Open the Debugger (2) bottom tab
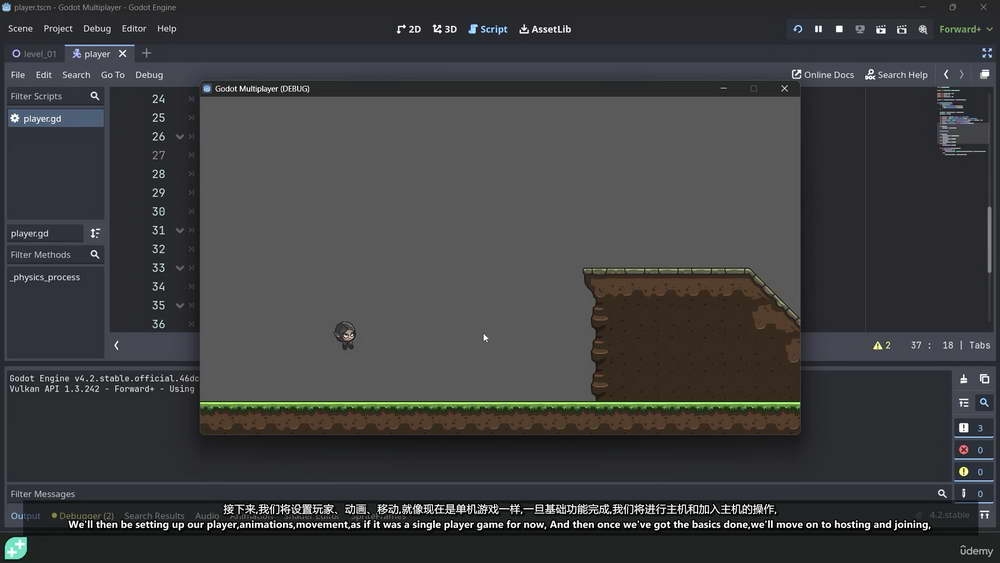Viewport: 1000px width, 563px height. click(x=82, y=516)
